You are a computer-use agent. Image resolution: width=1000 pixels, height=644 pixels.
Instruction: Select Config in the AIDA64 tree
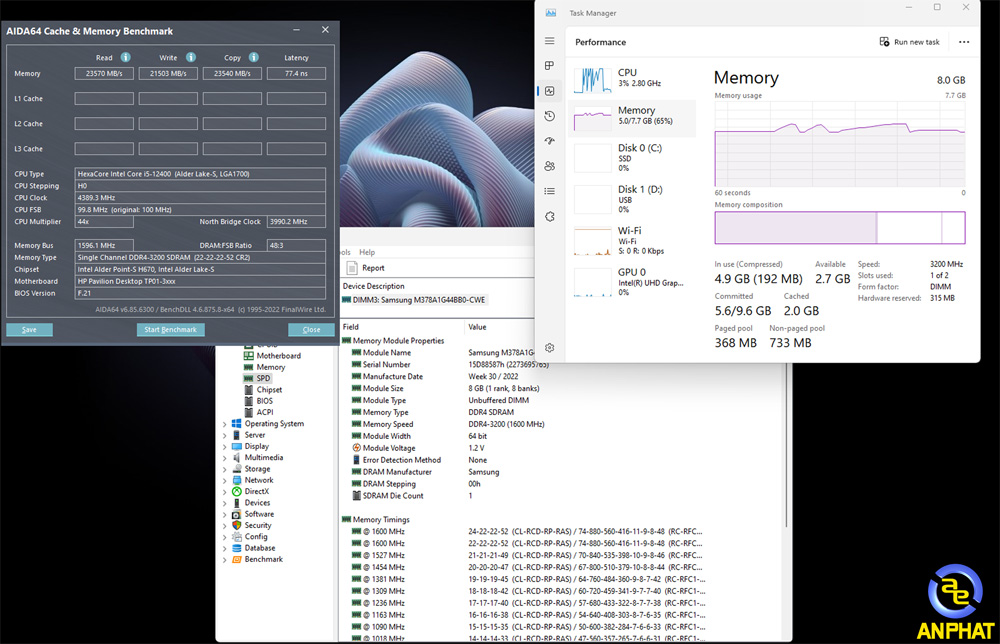(256, 536)
